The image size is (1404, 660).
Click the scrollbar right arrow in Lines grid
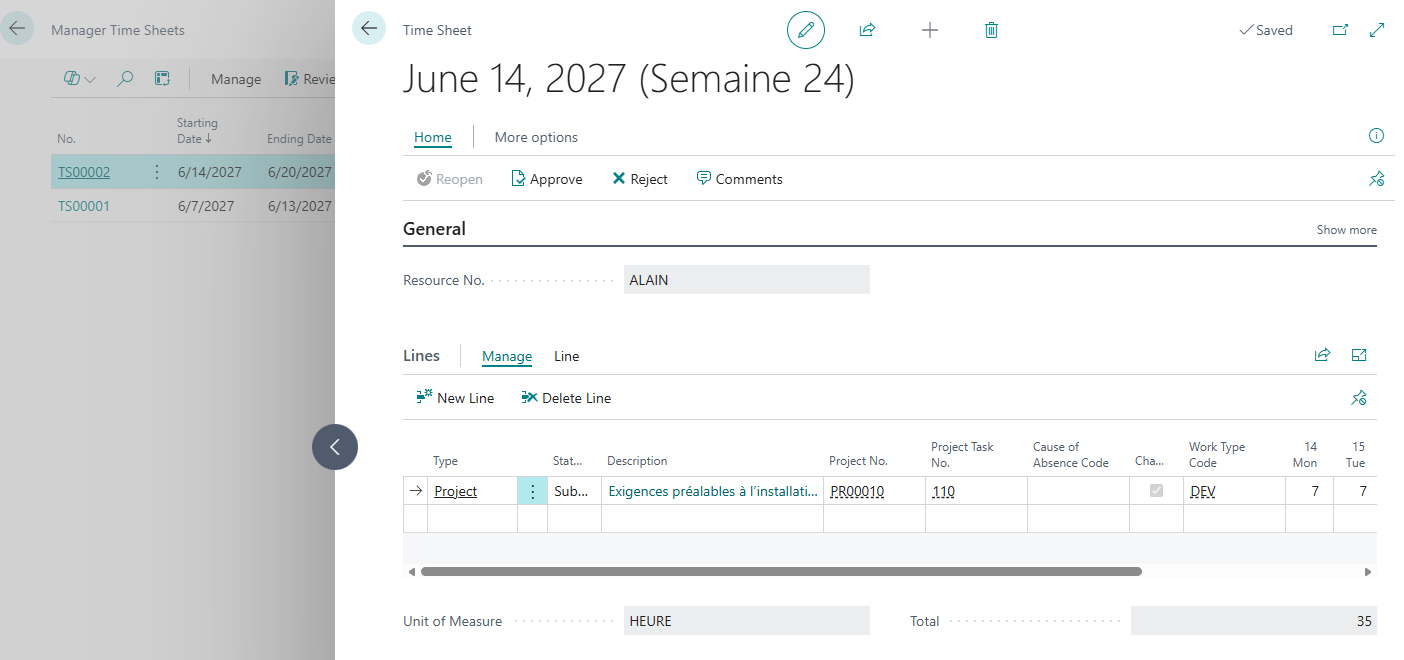pyautogui.click(x=1368, y=572)
